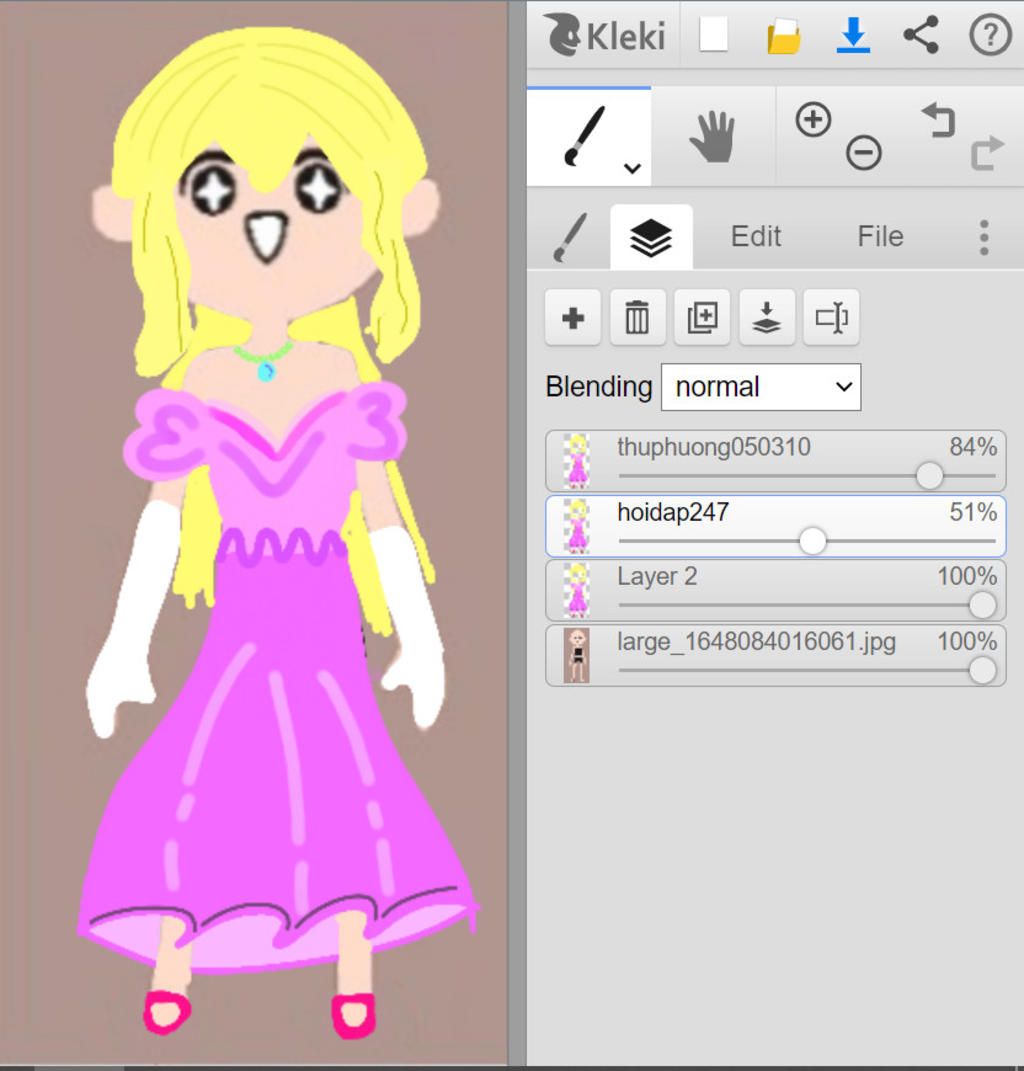Select the hoidap247 layer
This screenshot has height=1071, width=1024.
775,526
